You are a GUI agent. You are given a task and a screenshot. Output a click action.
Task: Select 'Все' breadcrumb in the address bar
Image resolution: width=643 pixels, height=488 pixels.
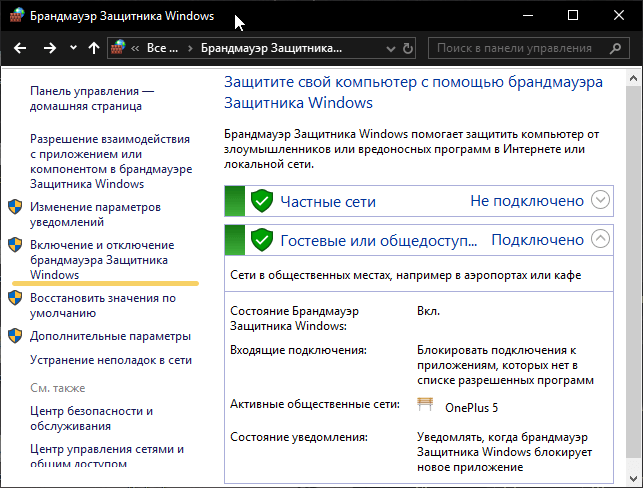[157, 48]
